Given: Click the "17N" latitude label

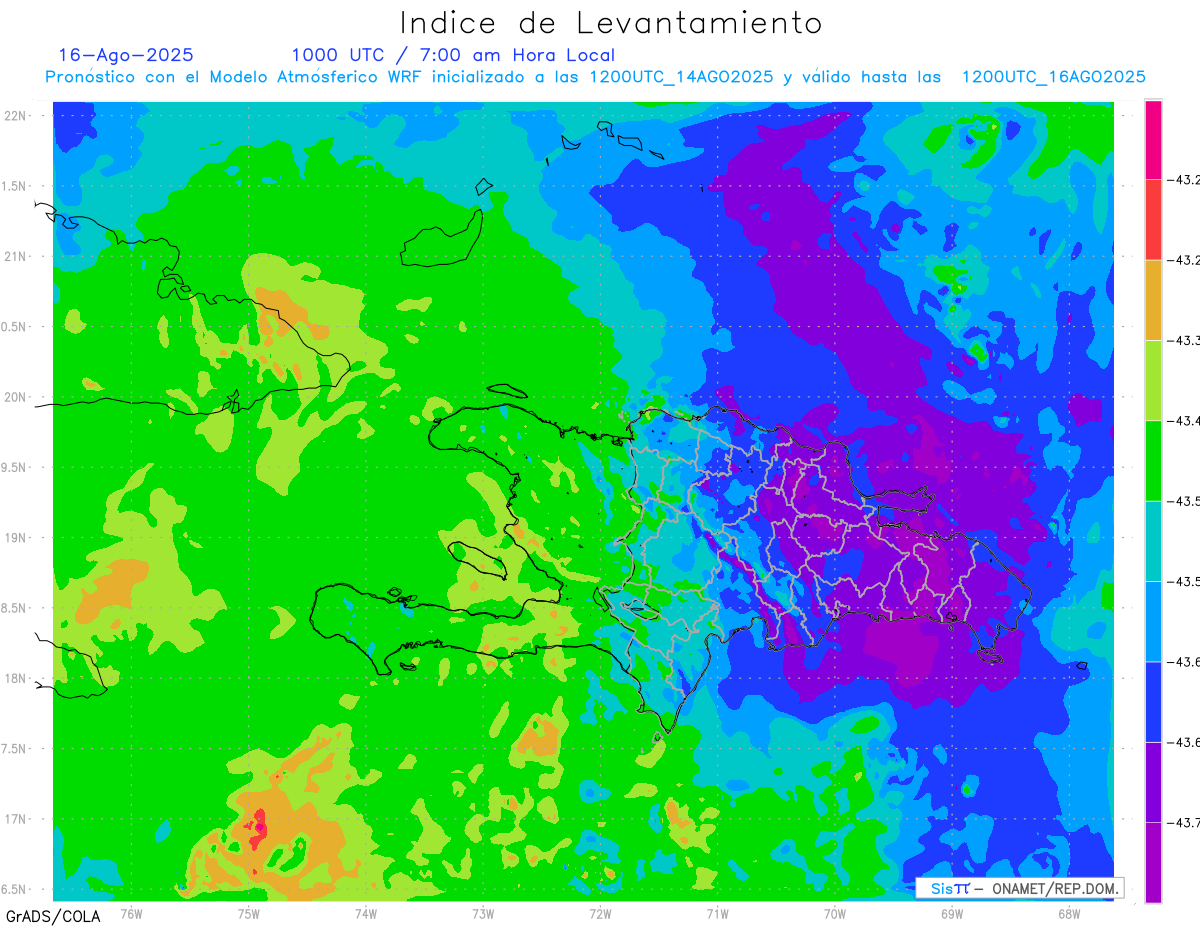Looking at the screenshot, I should point(17,819).
